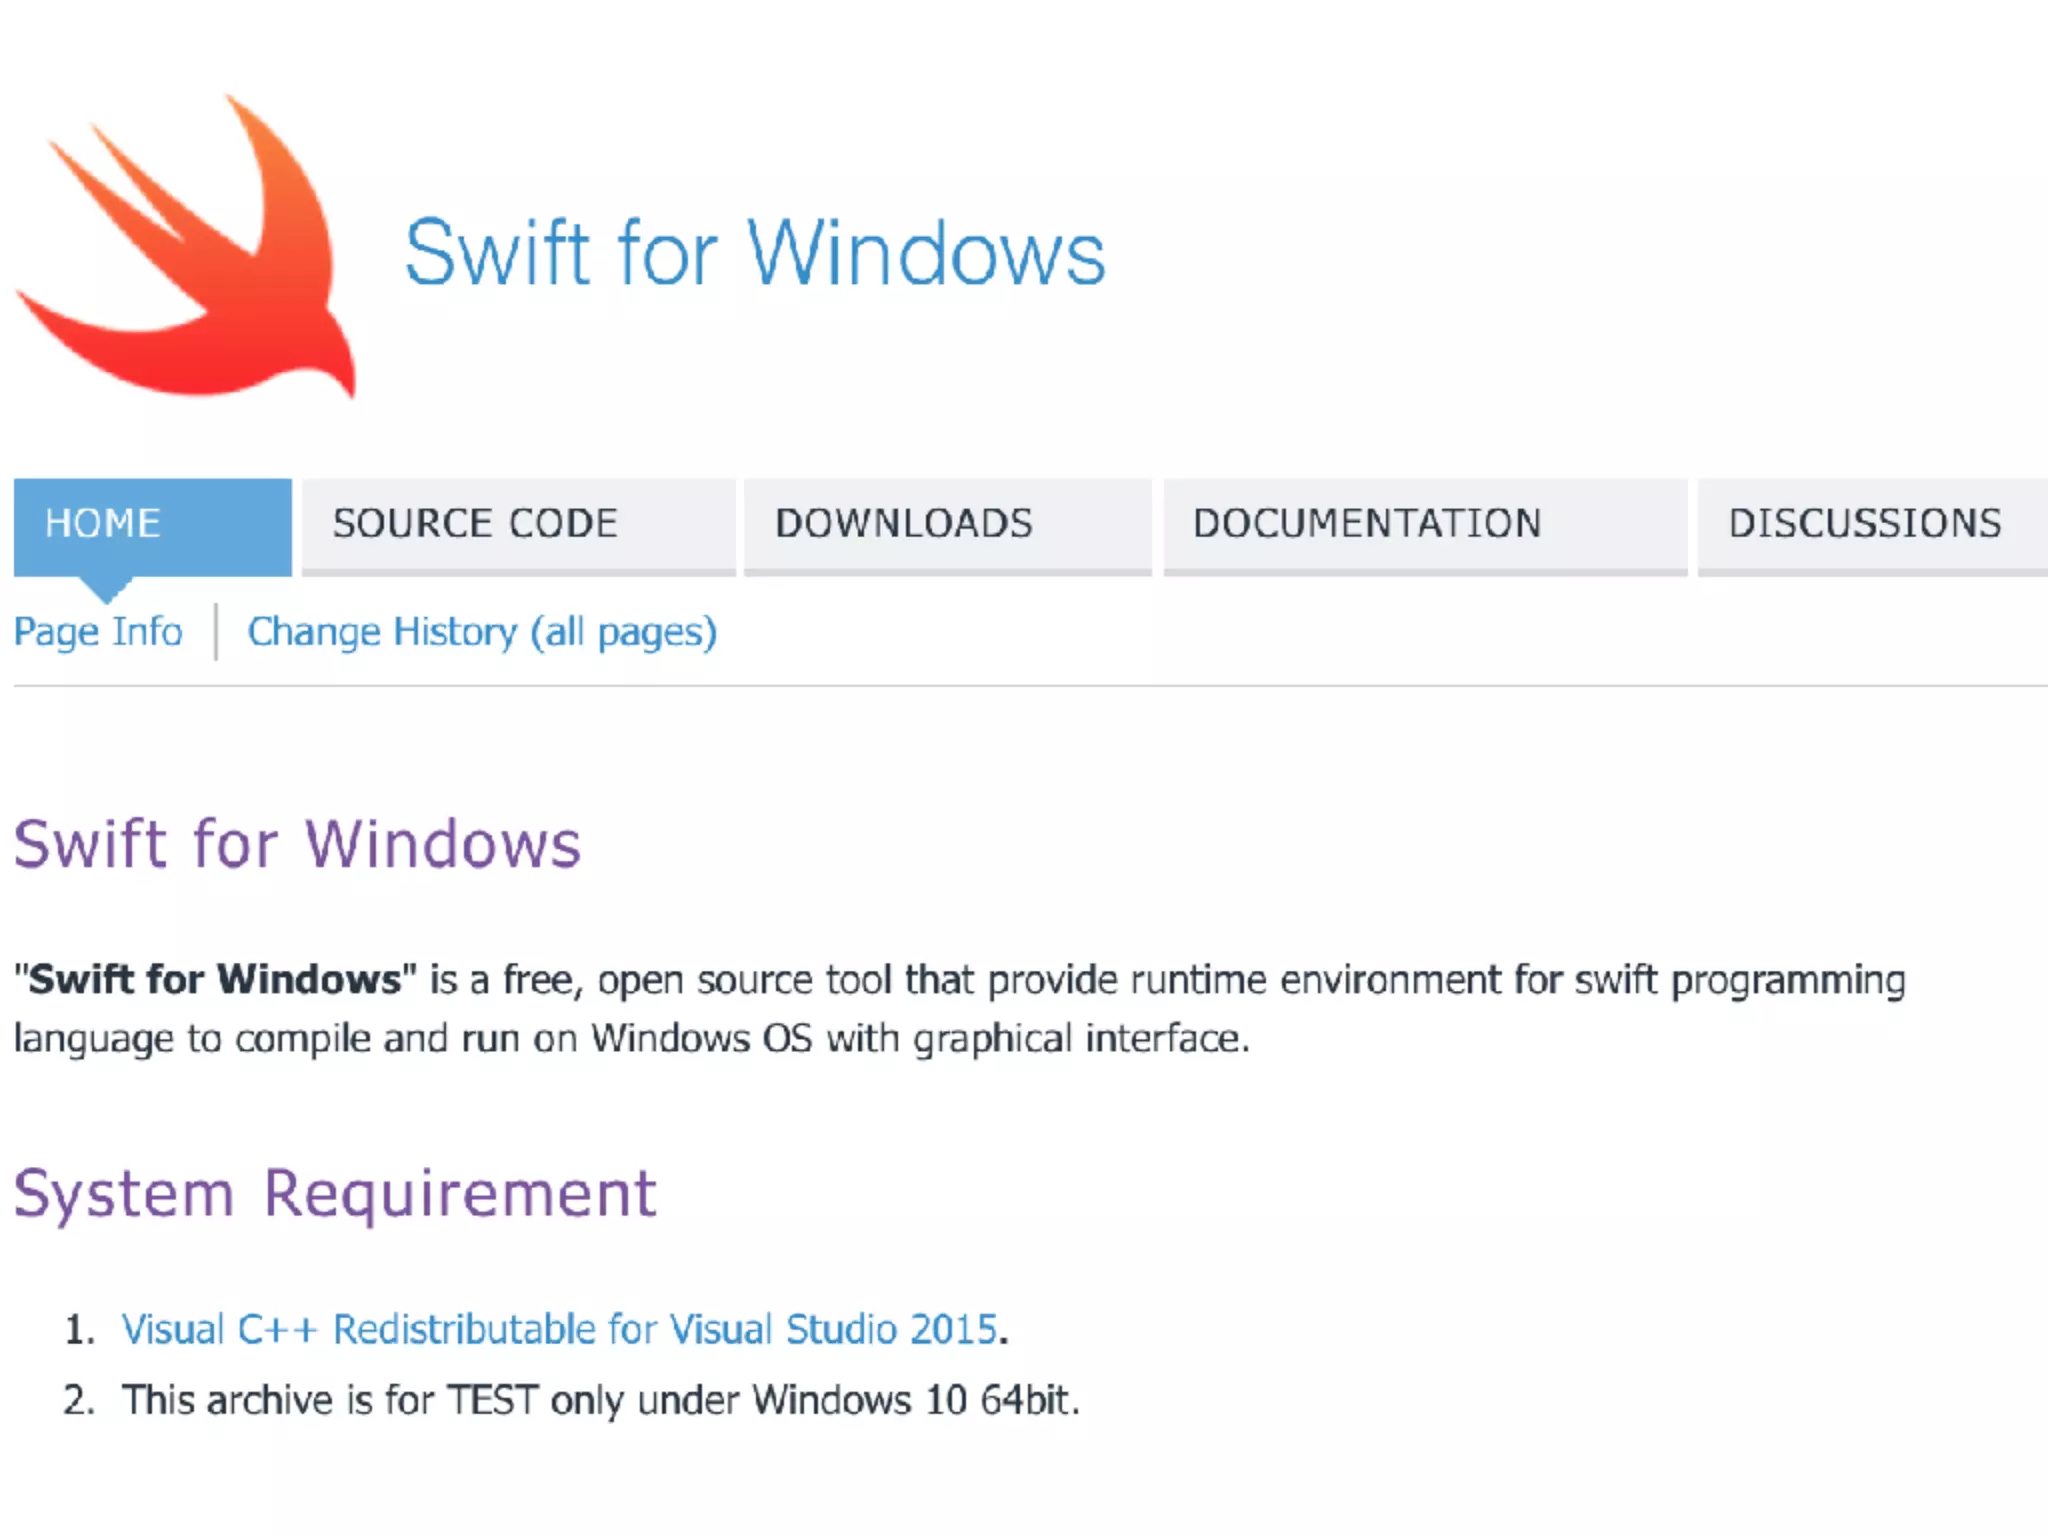Click the "Windows 10 64bit" text
2048x1536 pixels.
[914, 1401]
